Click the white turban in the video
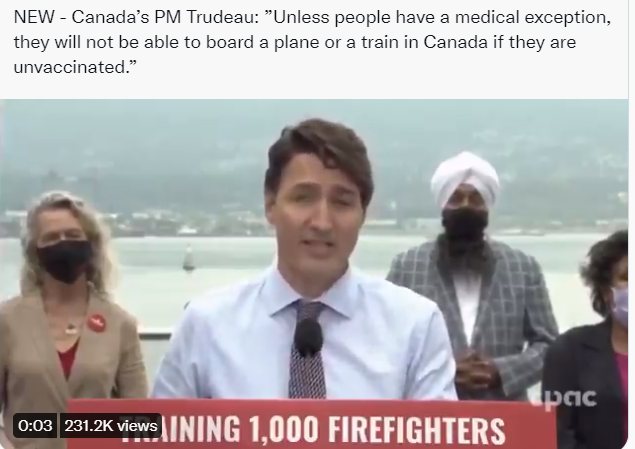Viewport: 635px width, 449px height. tap(465, 179)
